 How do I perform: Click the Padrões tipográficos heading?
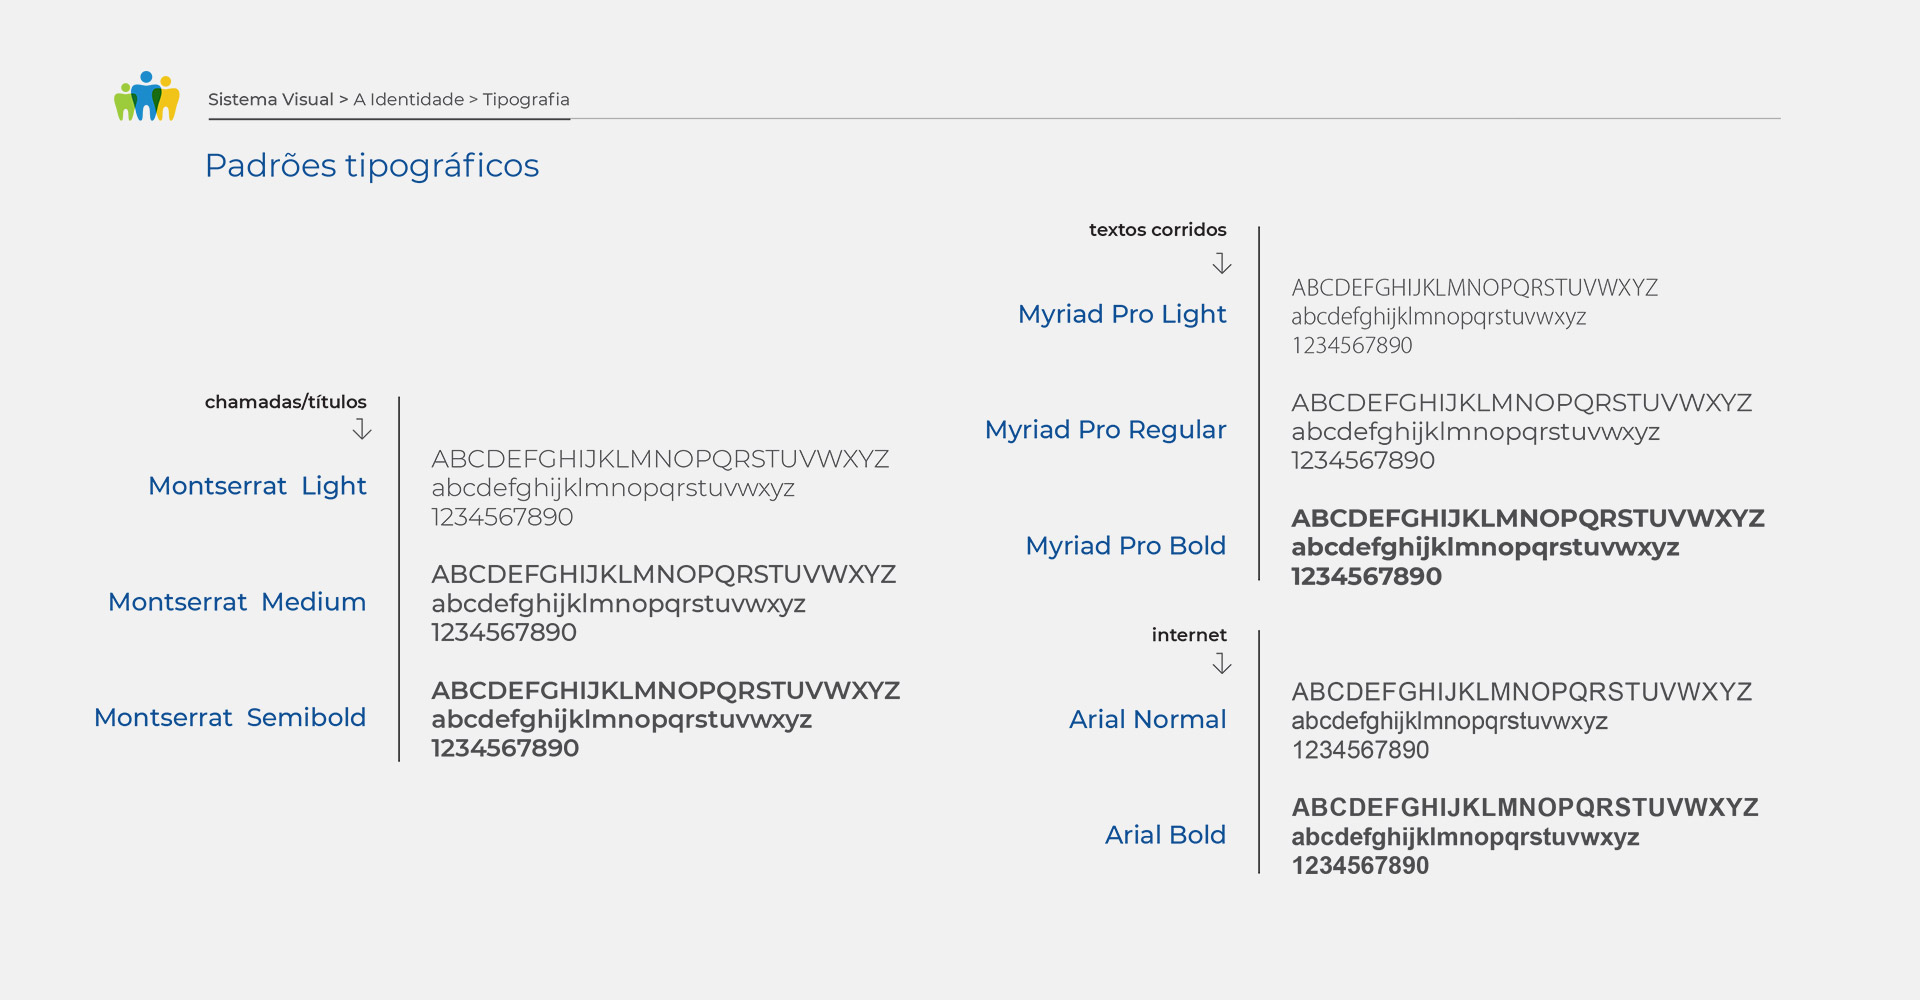point(371,166)
